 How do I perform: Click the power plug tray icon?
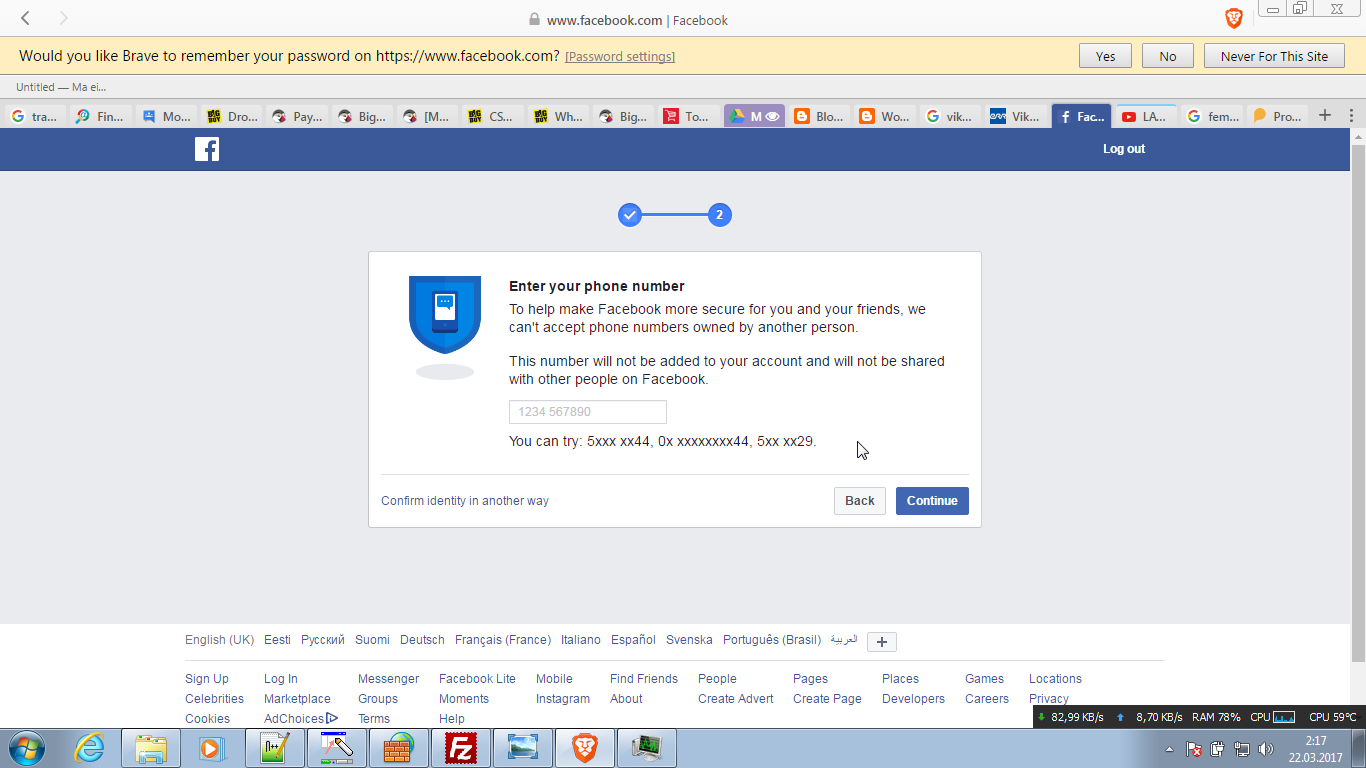point(1218,749)
